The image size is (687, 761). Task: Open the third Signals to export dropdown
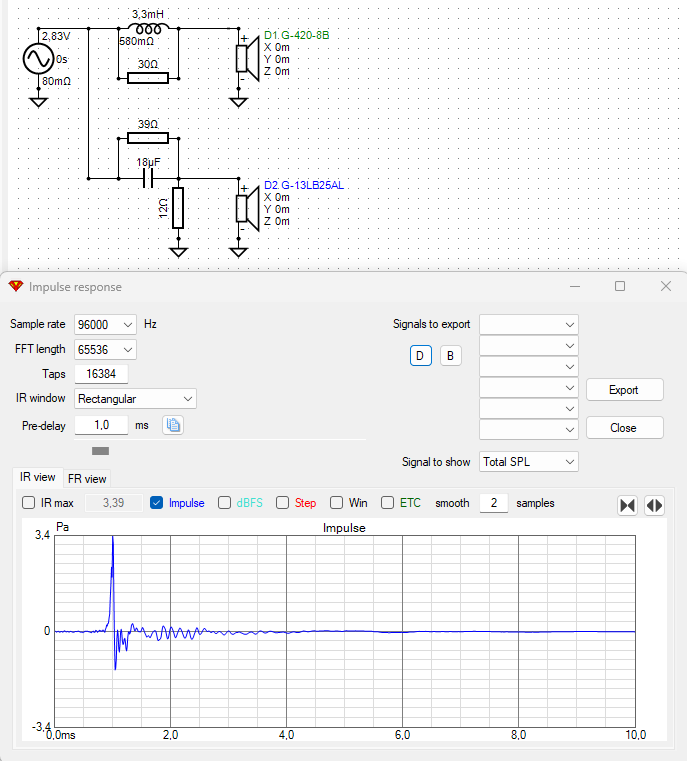point(528,366)
